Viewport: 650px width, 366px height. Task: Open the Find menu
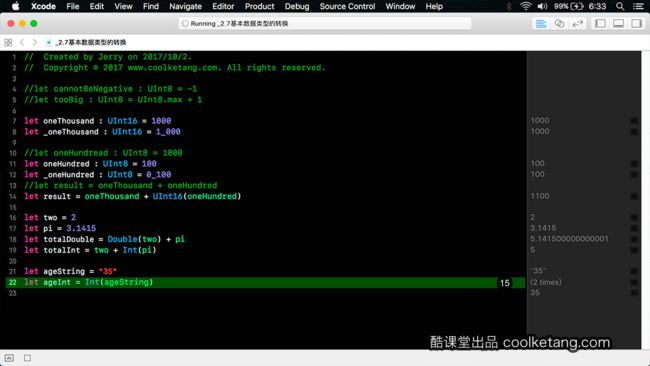coord(150,6)
